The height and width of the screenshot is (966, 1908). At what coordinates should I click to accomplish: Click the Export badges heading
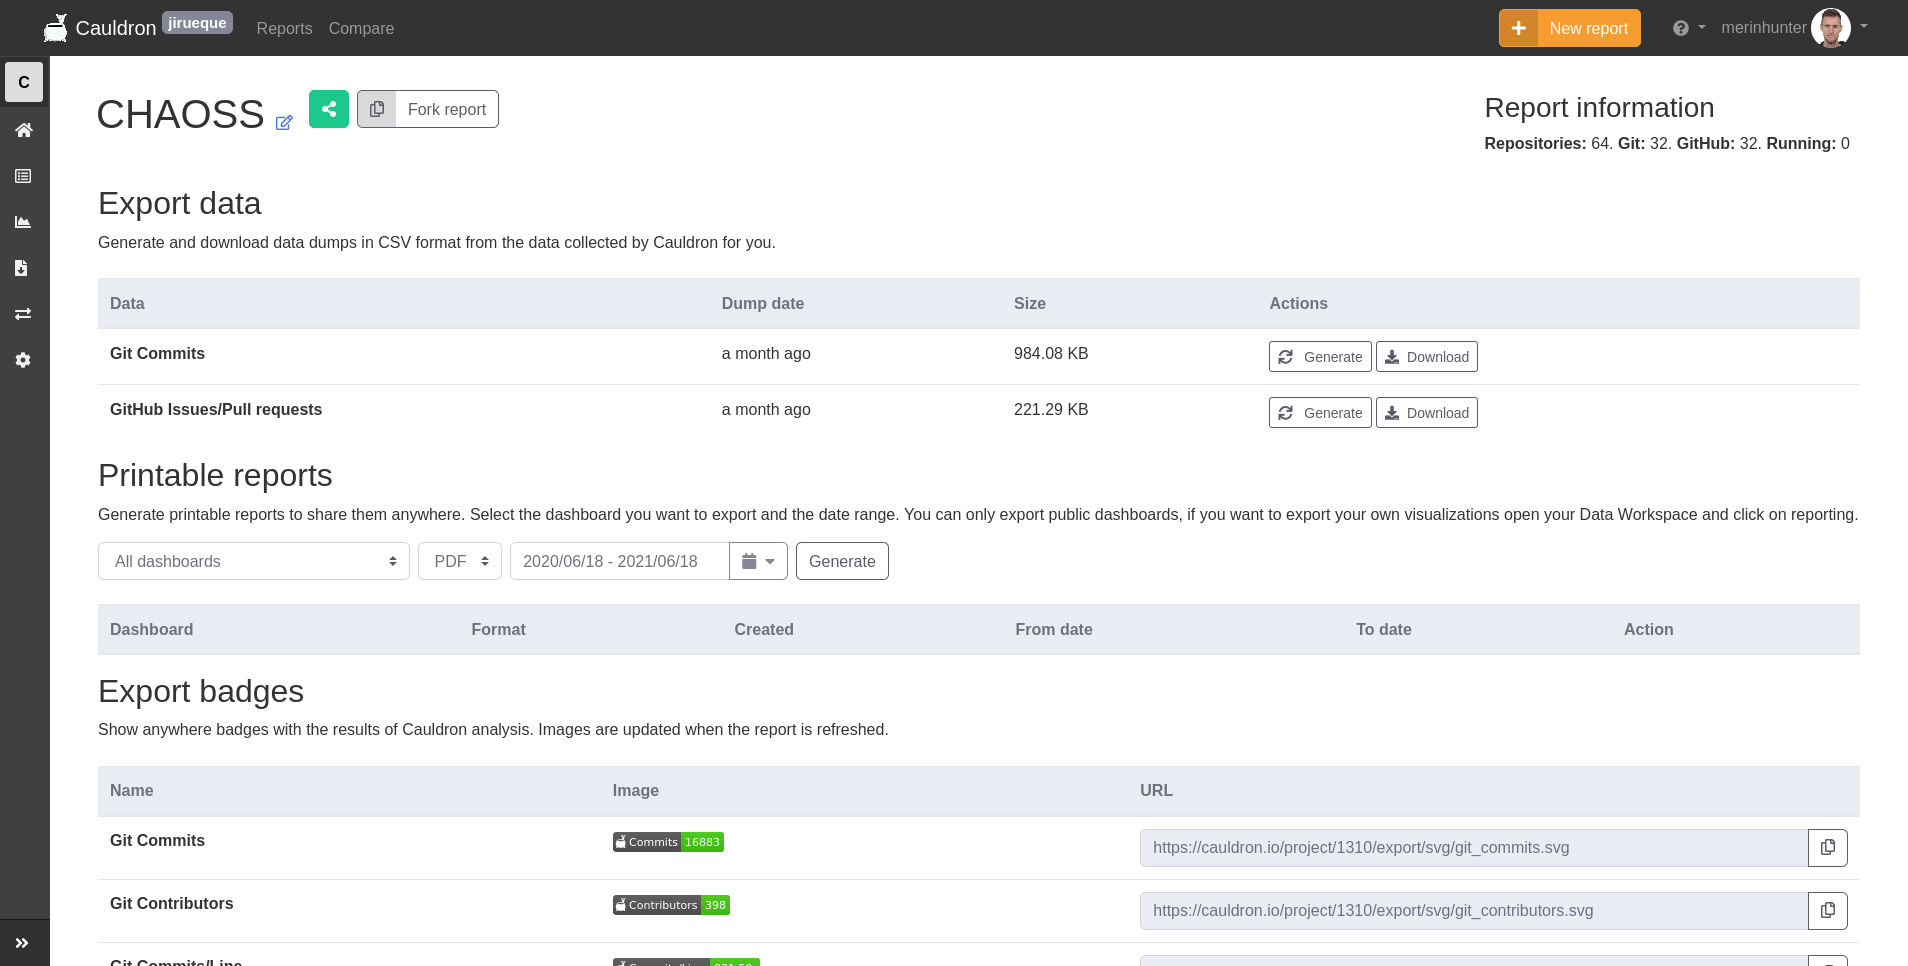201,691
